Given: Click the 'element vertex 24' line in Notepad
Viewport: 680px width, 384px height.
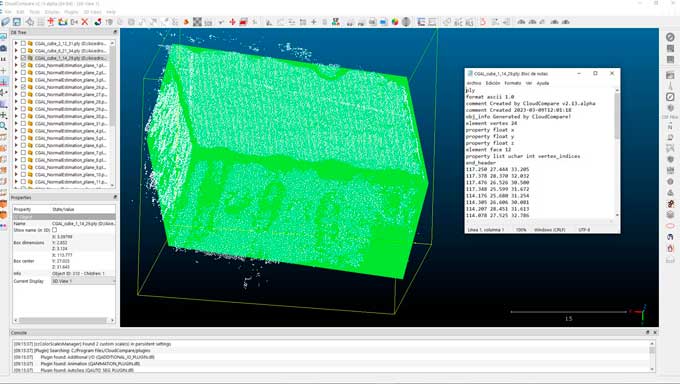Looking at the screenshot, I should 491,123.
